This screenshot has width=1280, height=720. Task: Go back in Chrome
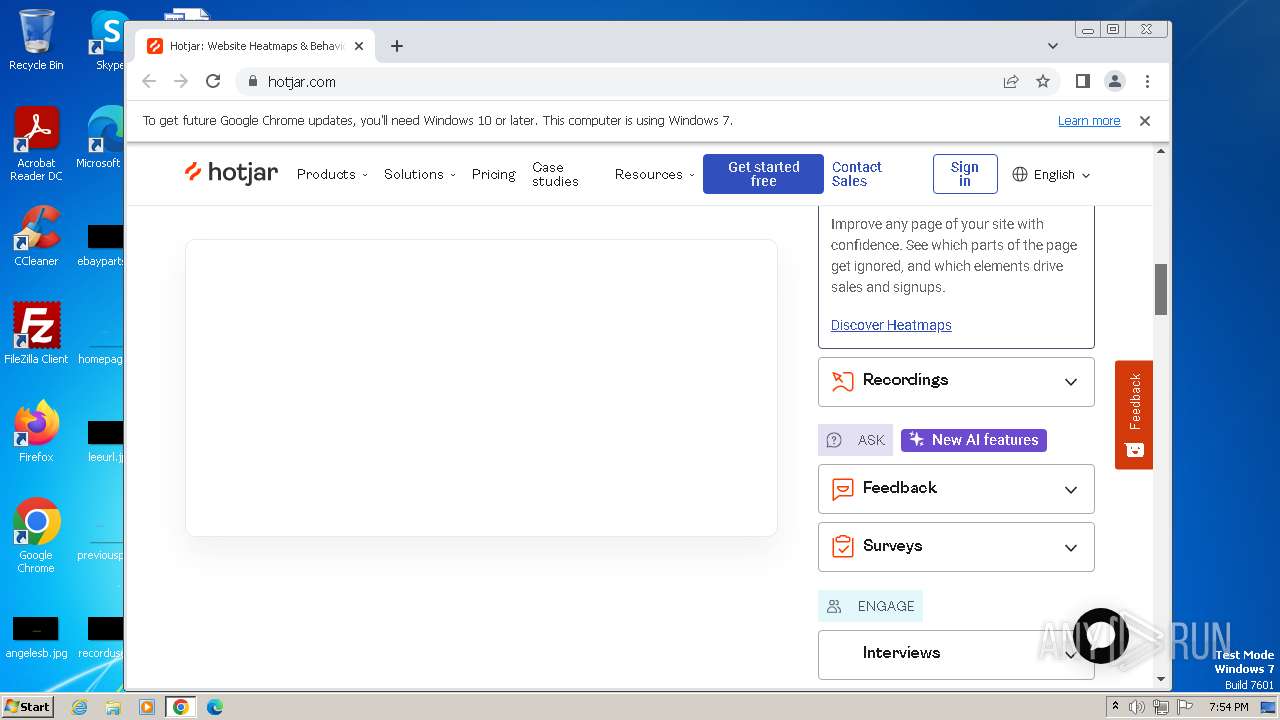[x=149, y=81]
